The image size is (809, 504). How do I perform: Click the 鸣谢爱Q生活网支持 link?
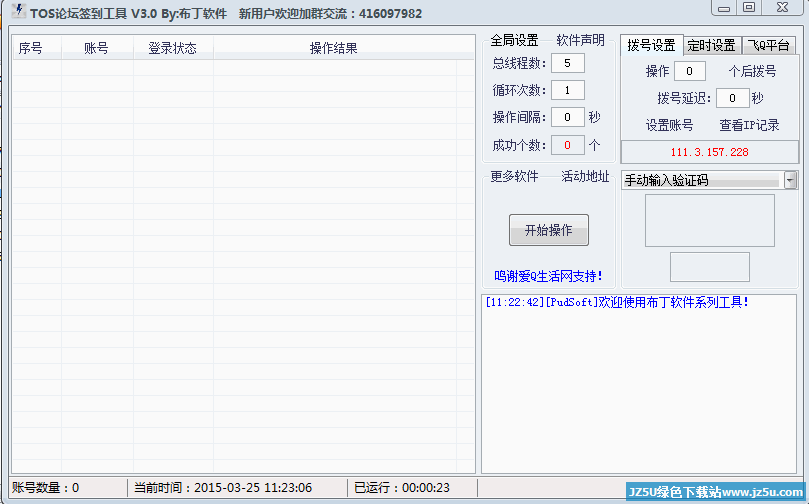[x=548, y=276]
